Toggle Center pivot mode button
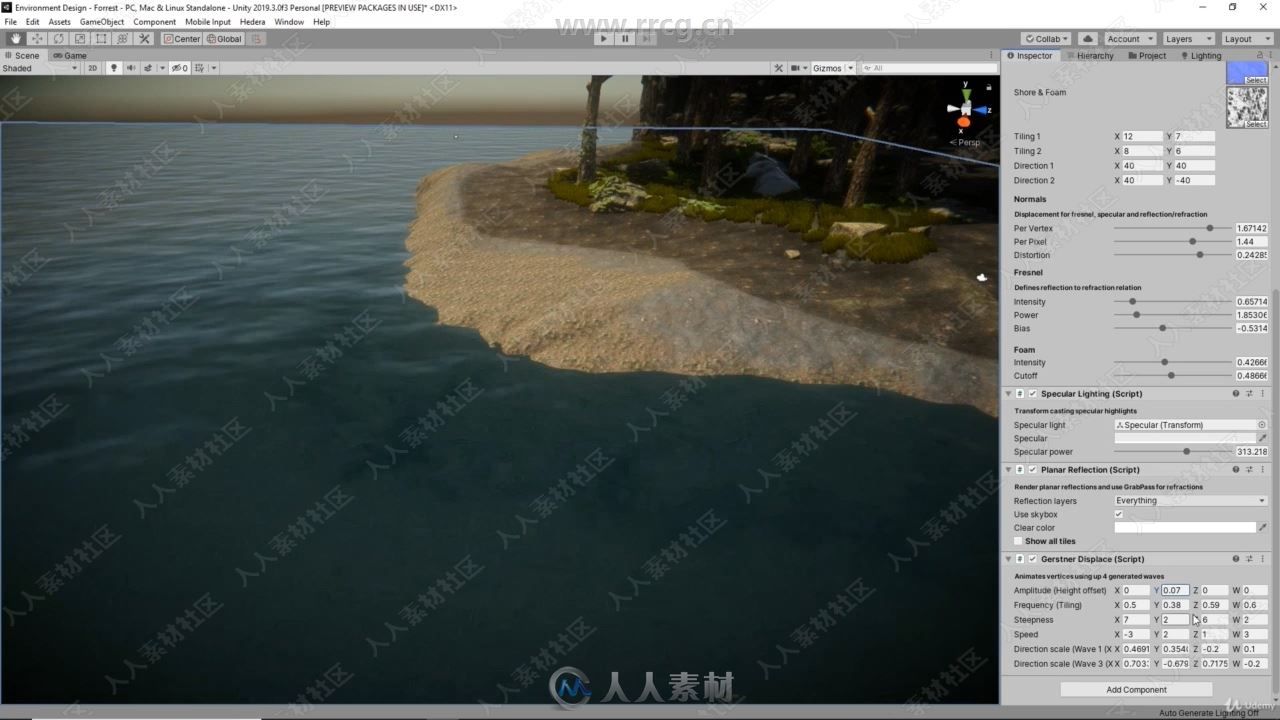1280x720 pixels. [182, 39]
